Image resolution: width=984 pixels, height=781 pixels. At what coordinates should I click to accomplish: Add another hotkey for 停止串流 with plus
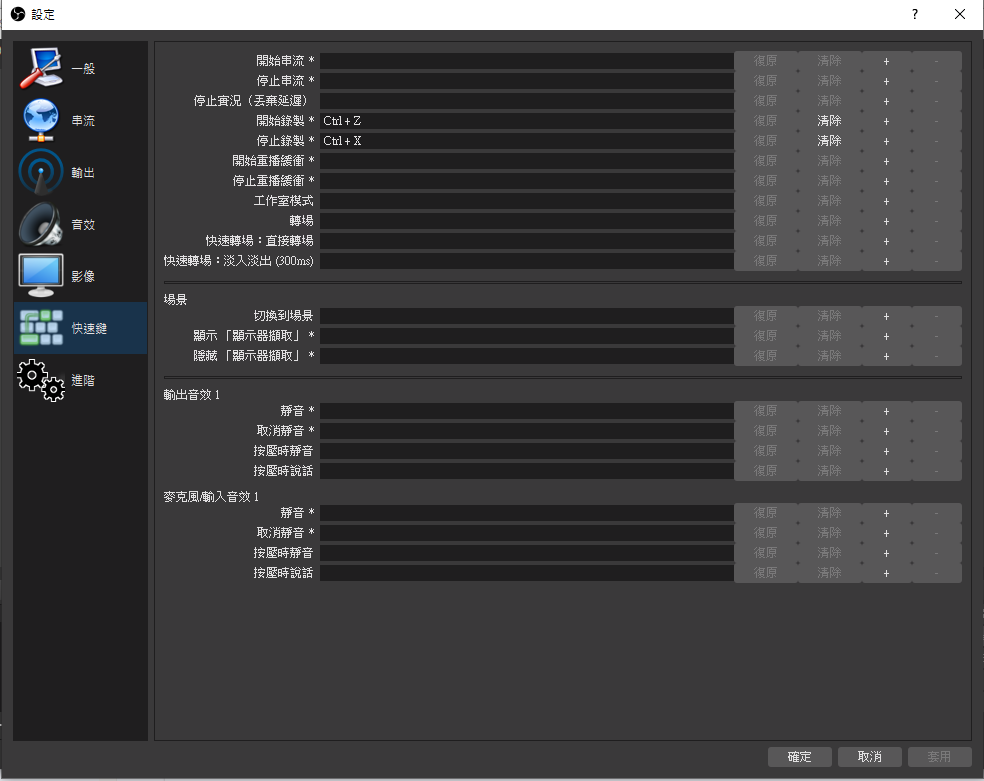(886, 81)
